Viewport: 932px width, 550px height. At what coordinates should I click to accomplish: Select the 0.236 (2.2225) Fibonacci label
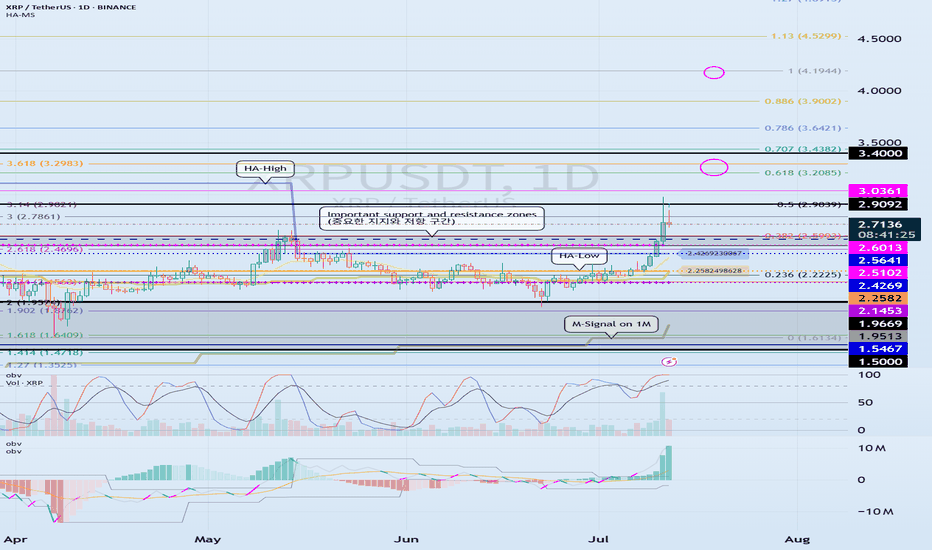click(x=803, y=275)
